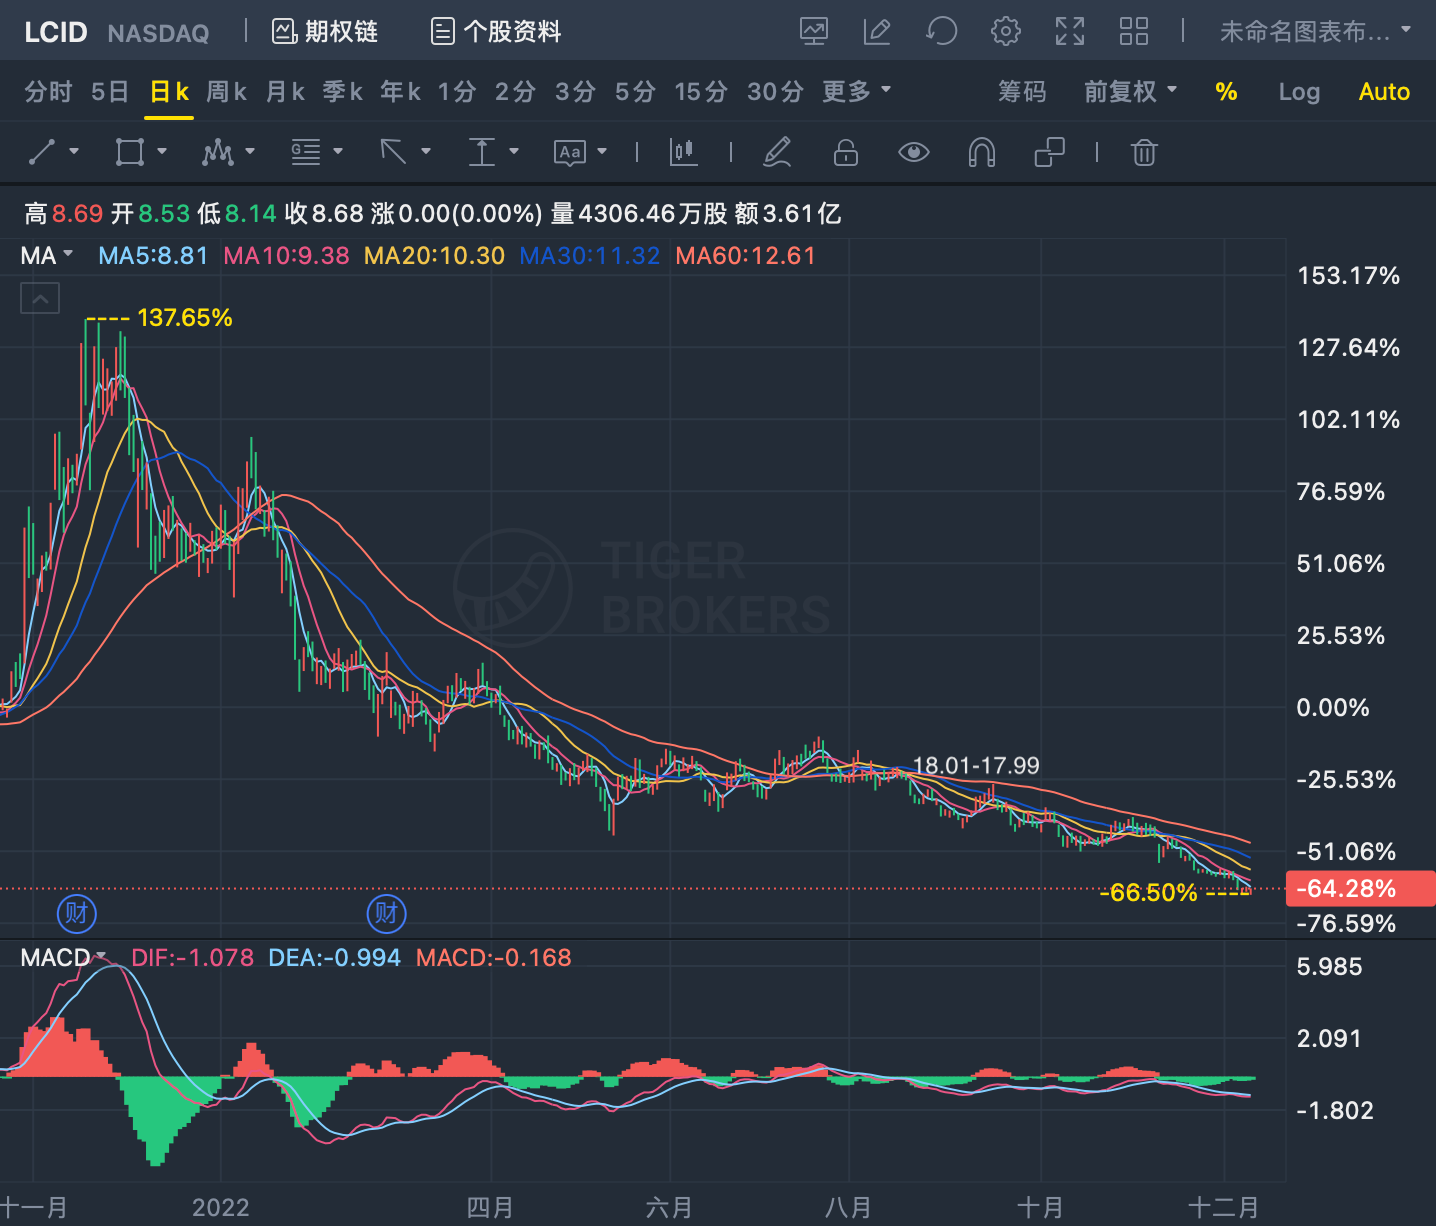Click the duplicate drawings icon
The height and width of the screenshot is (1226, 1436).
click(x=1049, y=152)
